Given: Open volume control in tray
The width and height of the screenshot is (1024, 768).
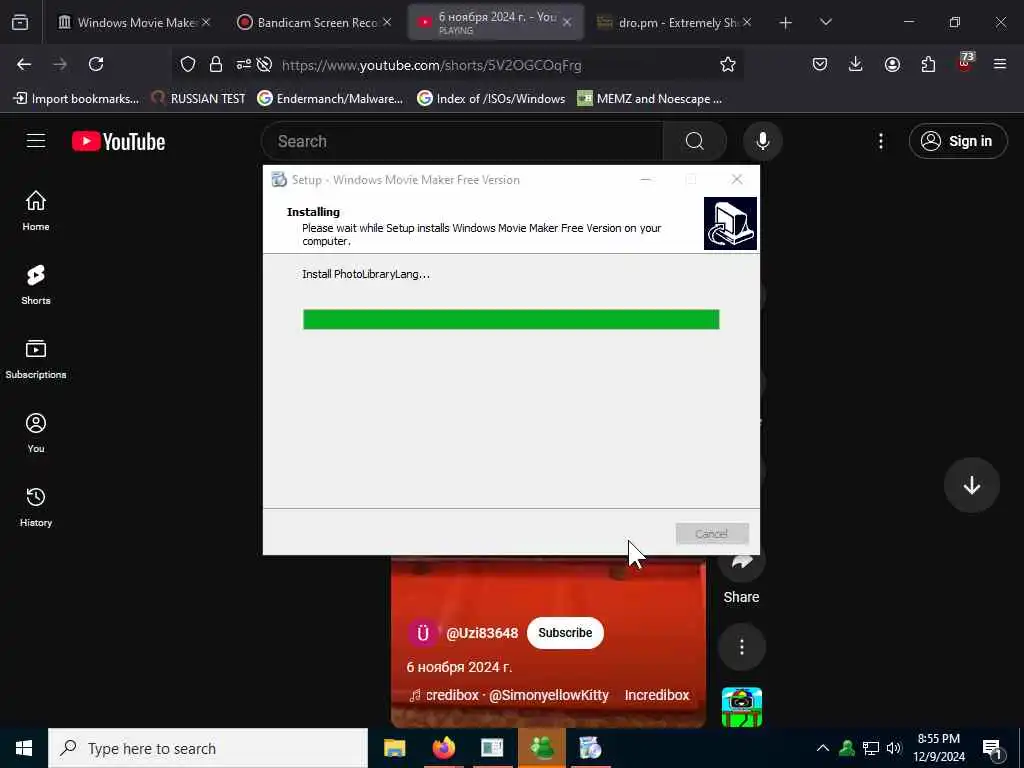Looking at the screenshot, I should [894, 748].
